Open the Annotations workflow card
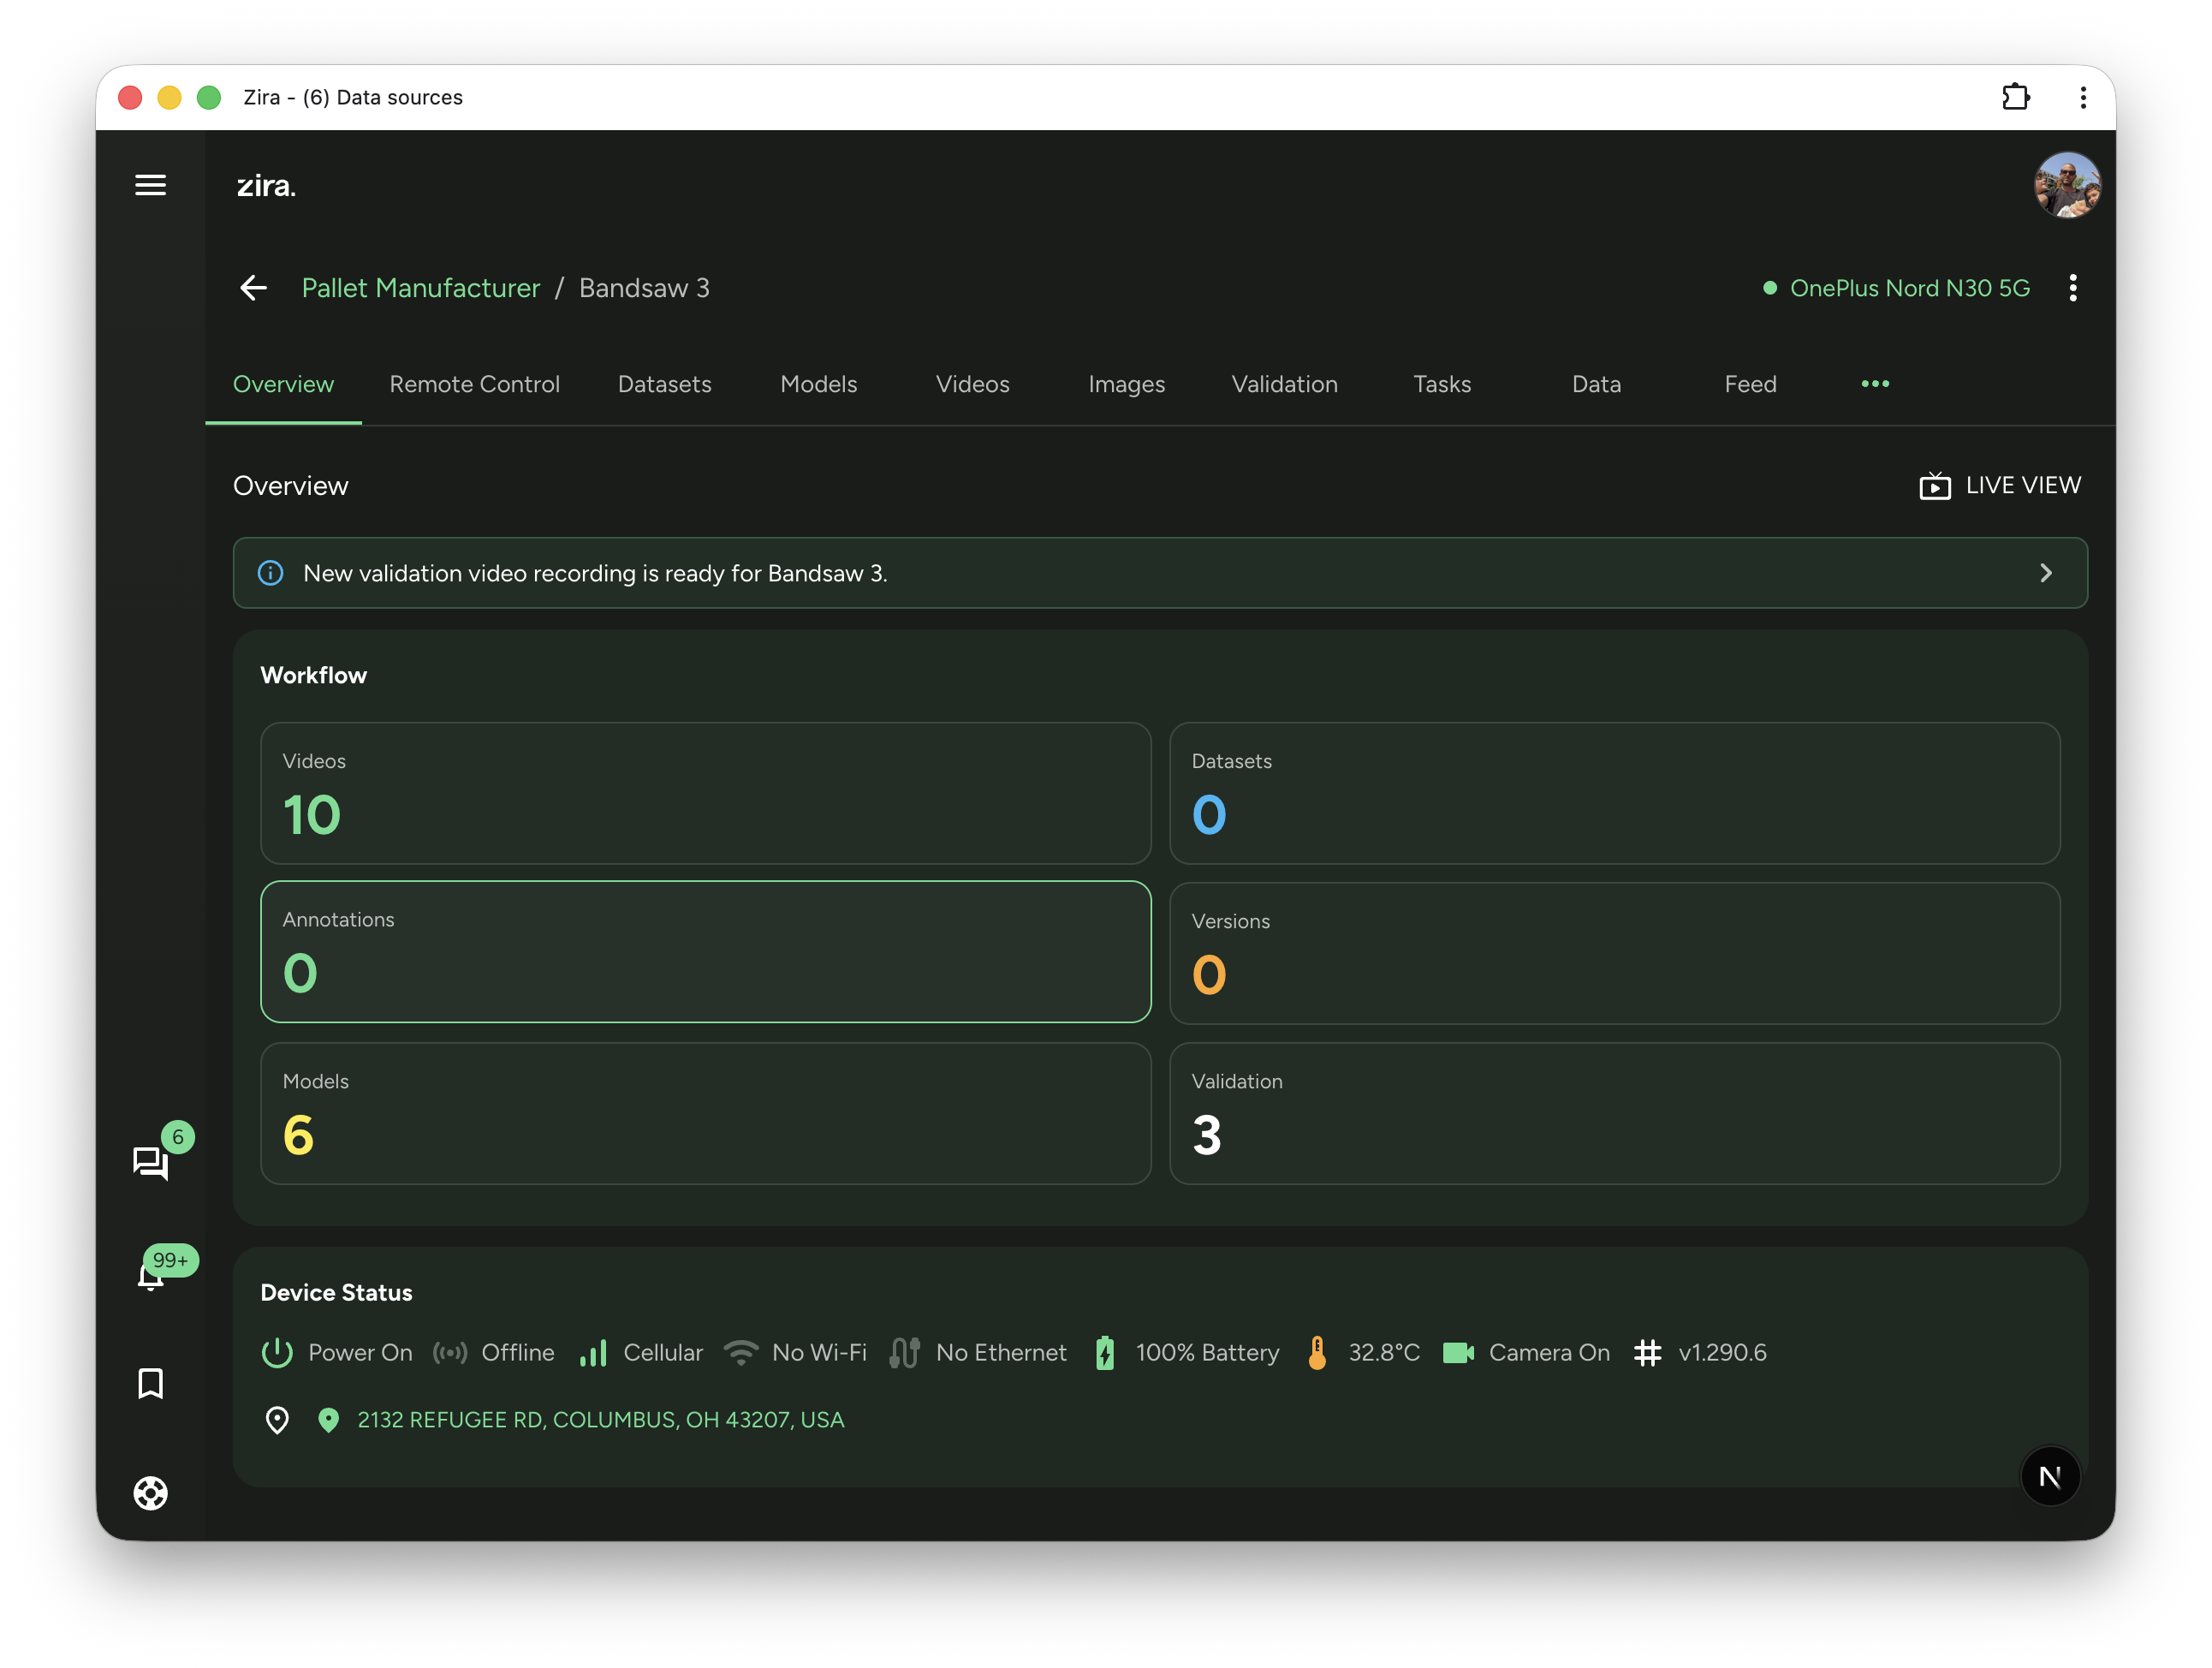 click(x=705, y=951)
